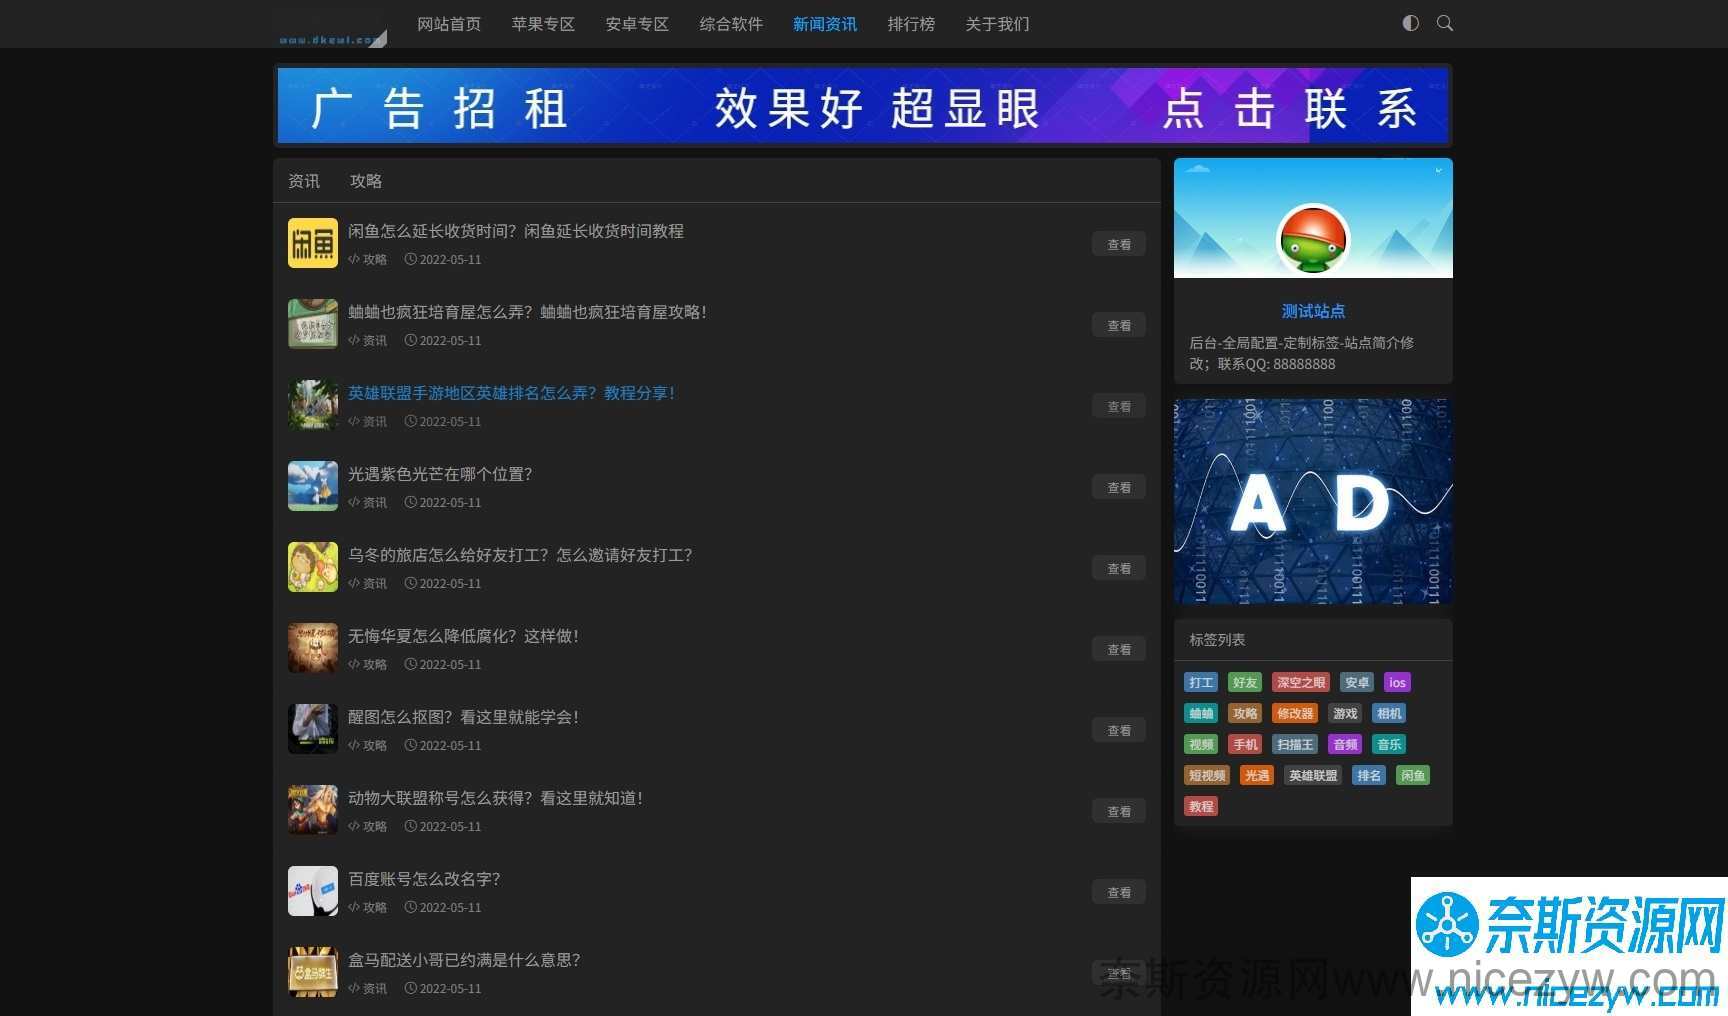Click 查看 for 醒图怎么抠图 article
This screenshot has height=1016, width=1728.
click(1119, 730)
